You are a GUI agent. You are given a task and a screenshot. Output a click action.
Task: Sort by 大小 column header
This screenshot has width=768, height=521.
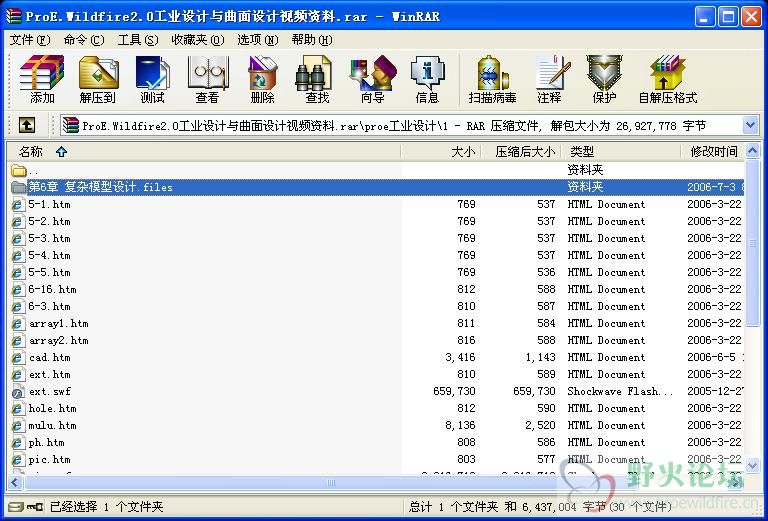coord(441,151)
